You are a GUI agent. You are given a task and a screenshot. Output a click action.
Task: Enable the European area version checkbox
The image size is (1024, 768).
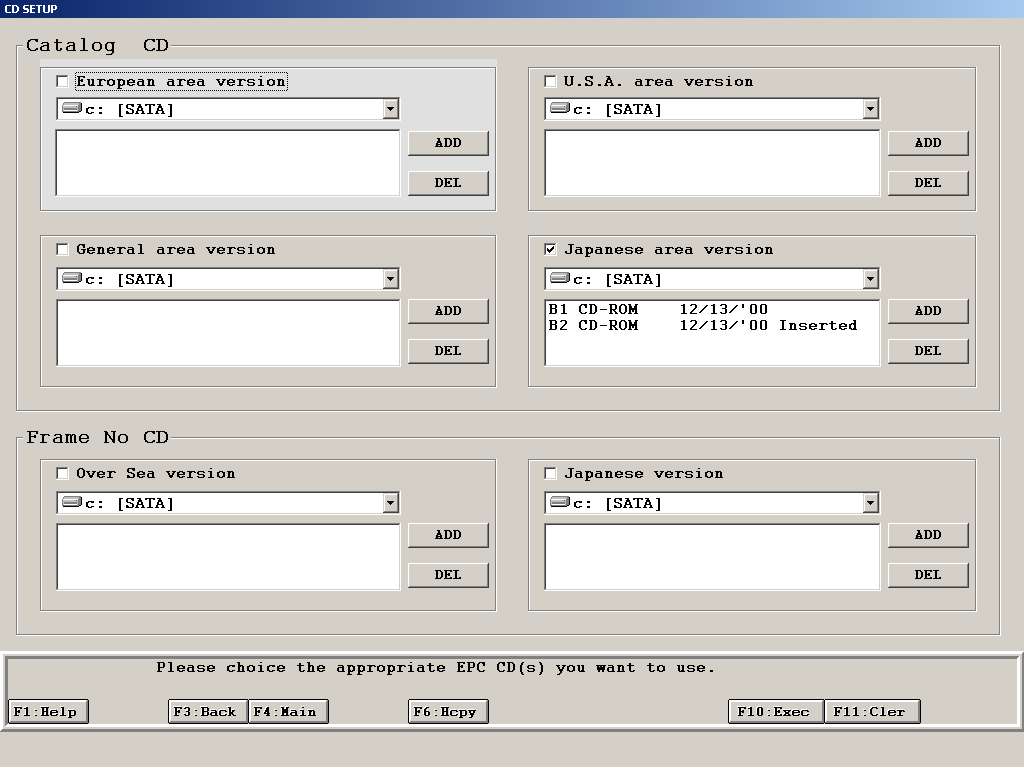click(63, 81)
